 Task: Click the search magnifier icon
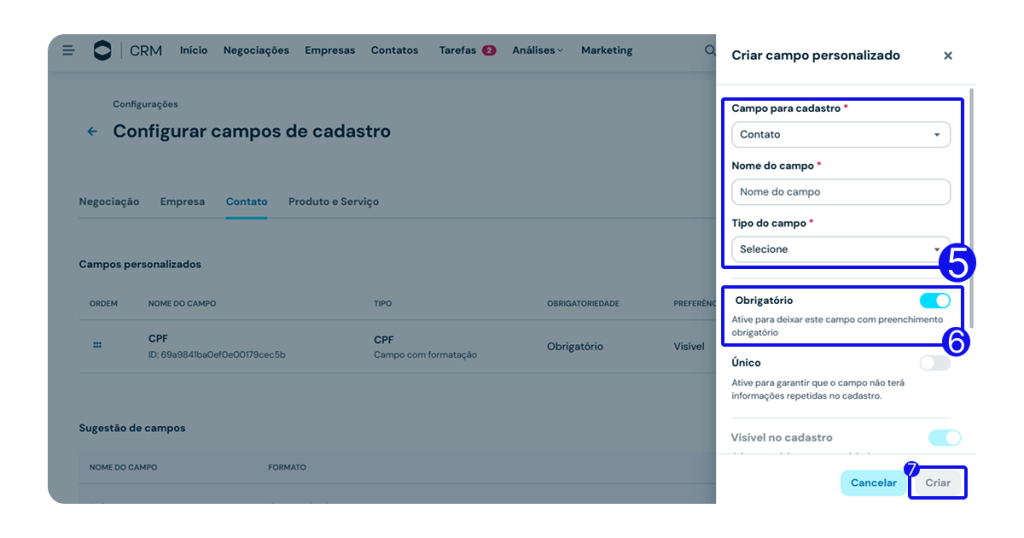tap(709, 50)
